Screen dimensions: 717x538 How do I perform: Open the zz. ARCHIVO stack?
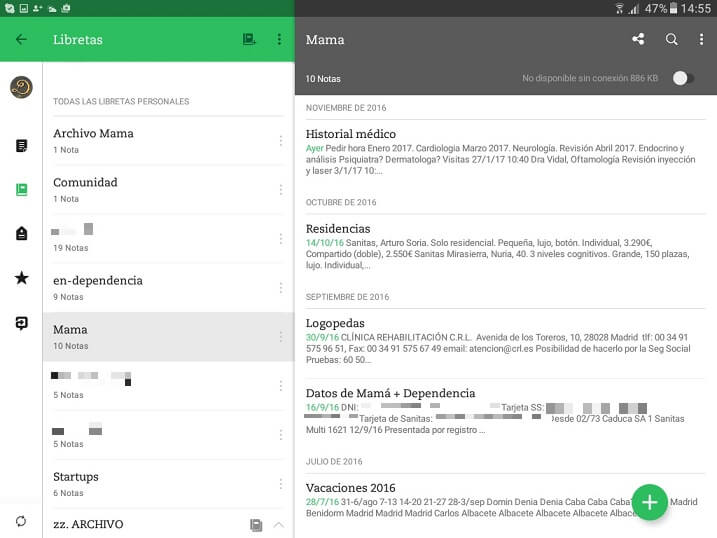[x=168, y=524]
